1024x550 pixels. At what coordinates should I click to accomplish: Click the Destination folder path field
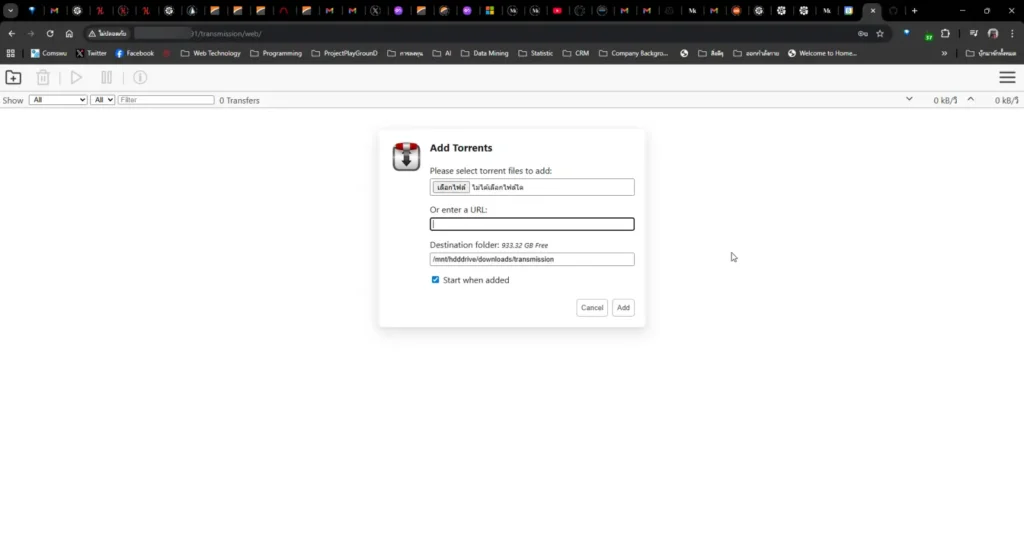pyautogui.click(x=532, y=259)
